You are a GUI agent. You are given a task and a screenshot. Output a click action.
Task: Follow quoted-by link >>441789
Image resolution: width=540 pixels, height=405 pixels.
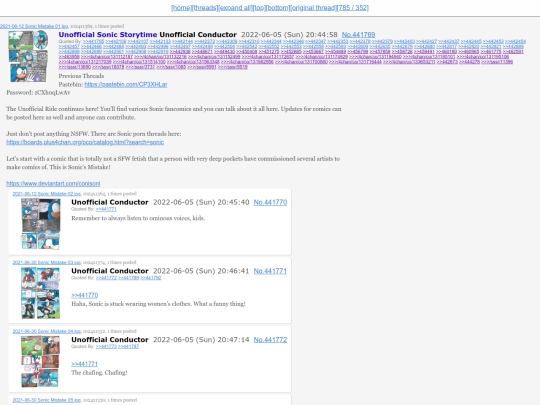(128, 278)
